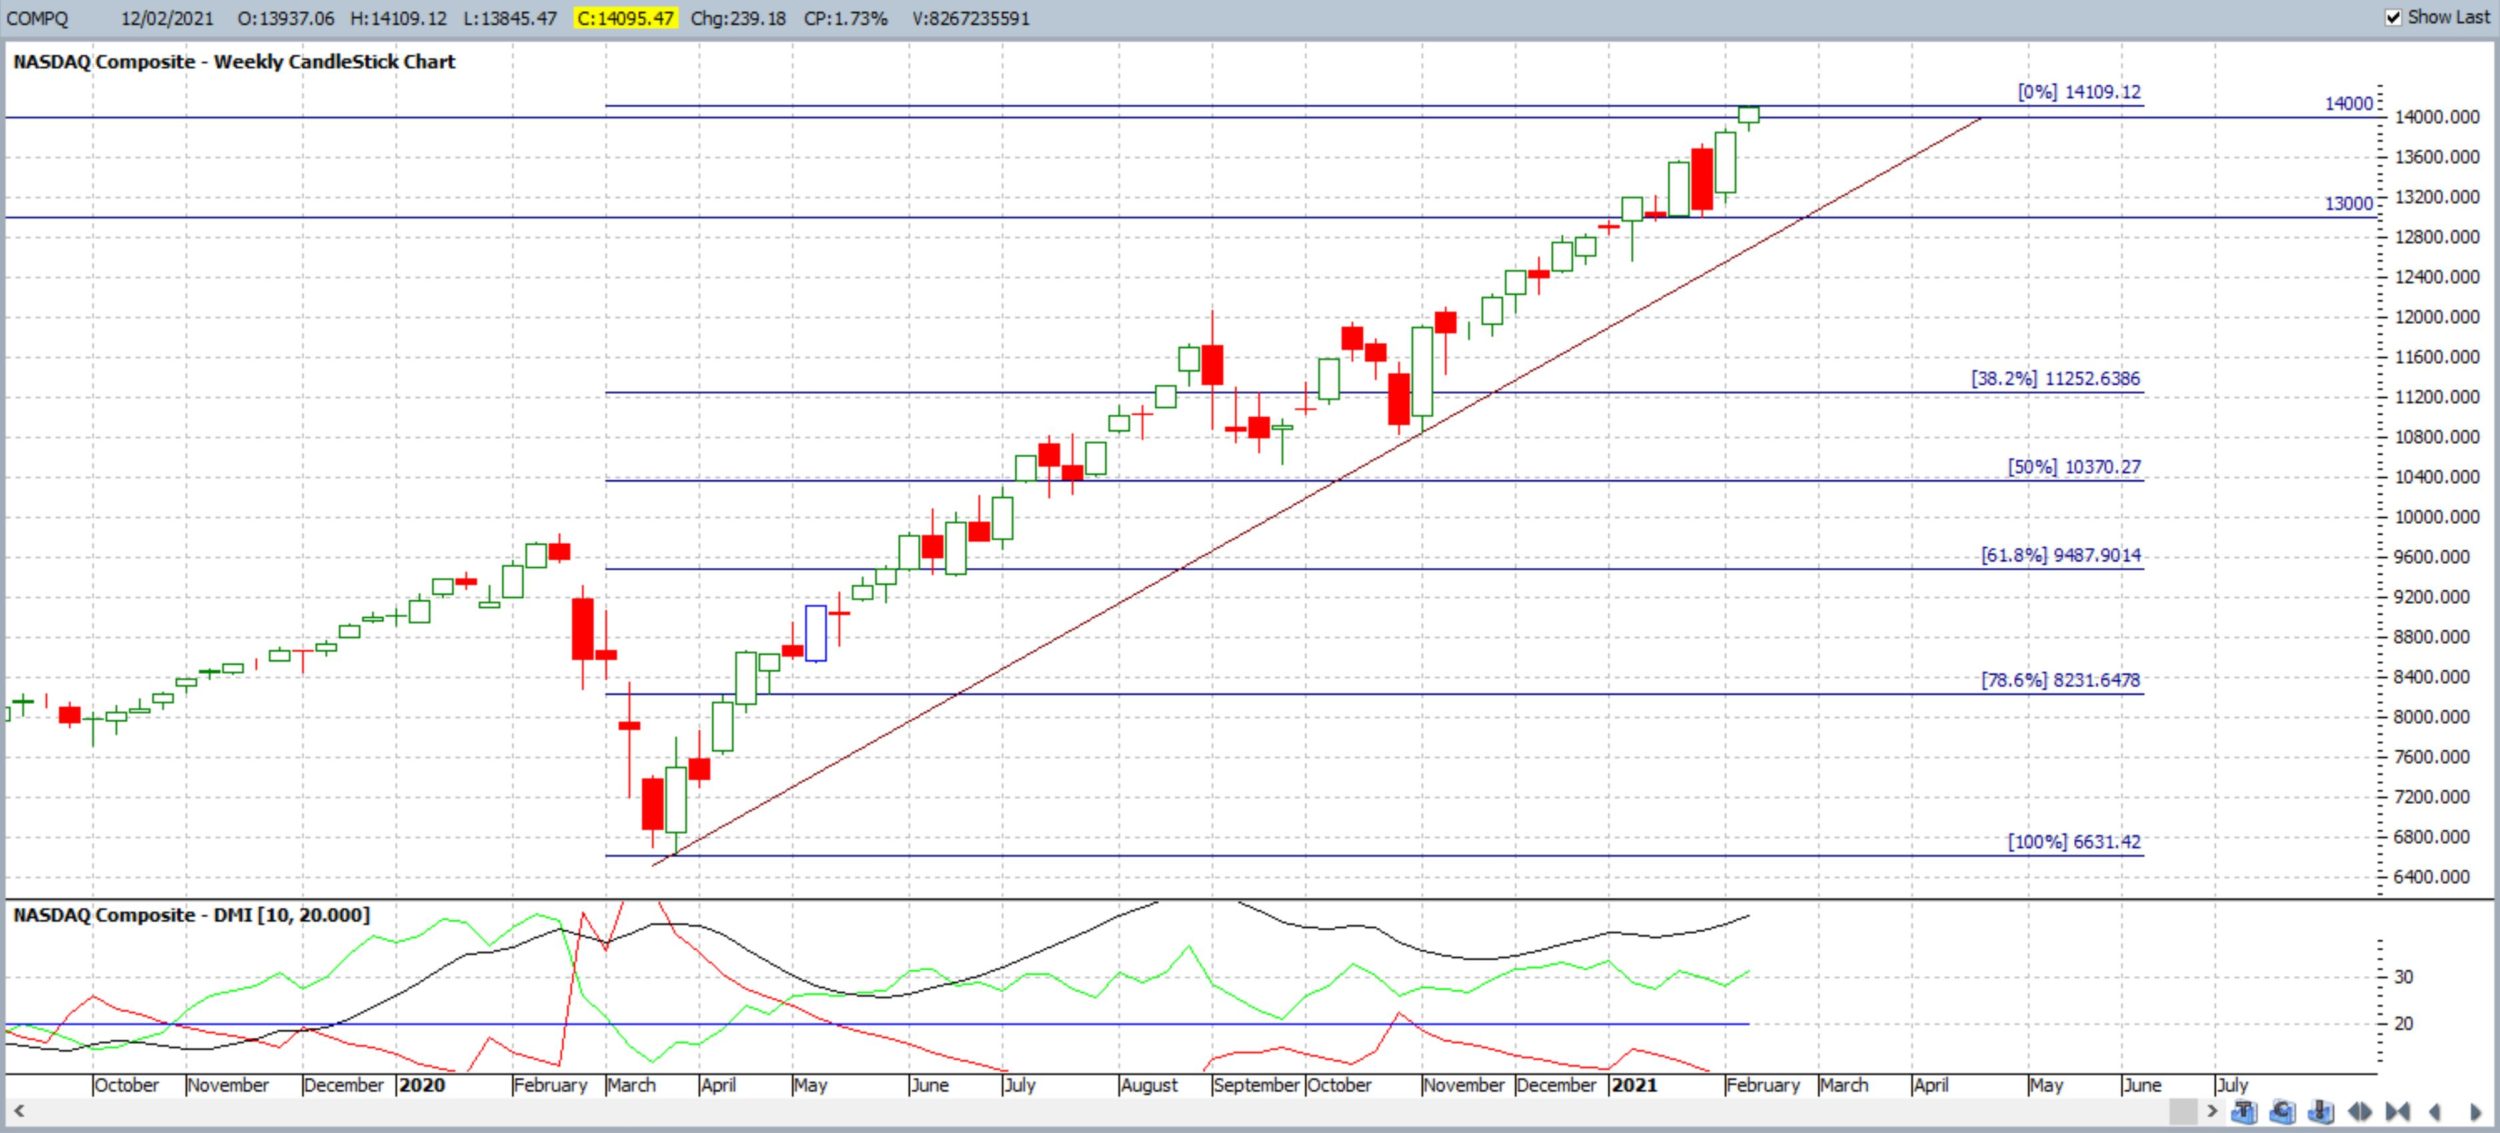Click the compress-horizontally inward arrows icon
The height and width of the screenshot is (1133, 2500).
pos(2398,1112)
